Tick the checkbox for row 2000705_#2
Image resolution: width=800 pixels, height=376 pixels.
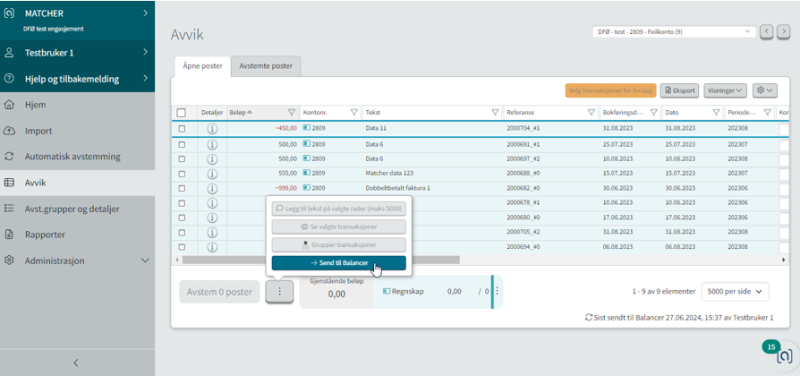(182, 232)
